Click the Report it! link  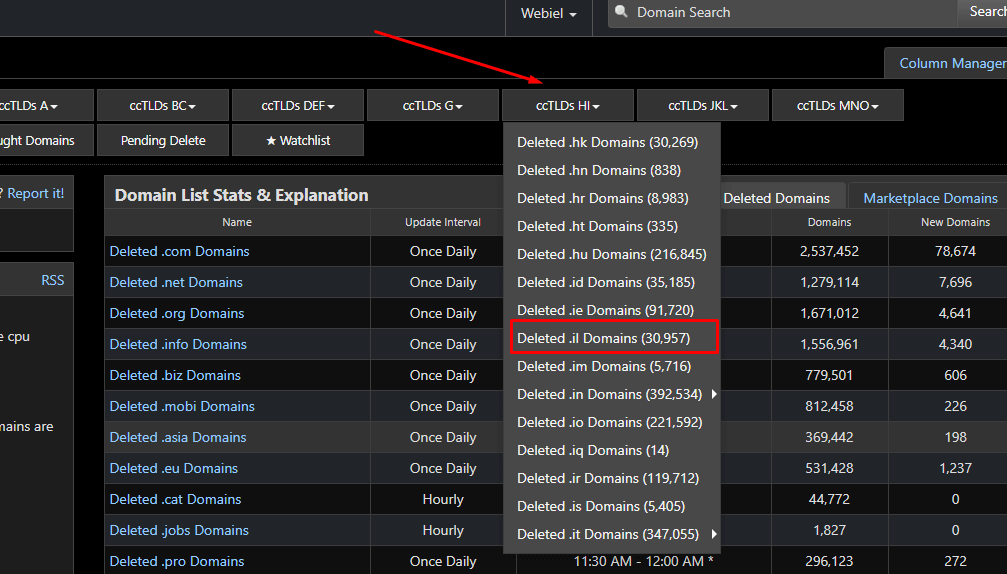[x=35, y=193]
